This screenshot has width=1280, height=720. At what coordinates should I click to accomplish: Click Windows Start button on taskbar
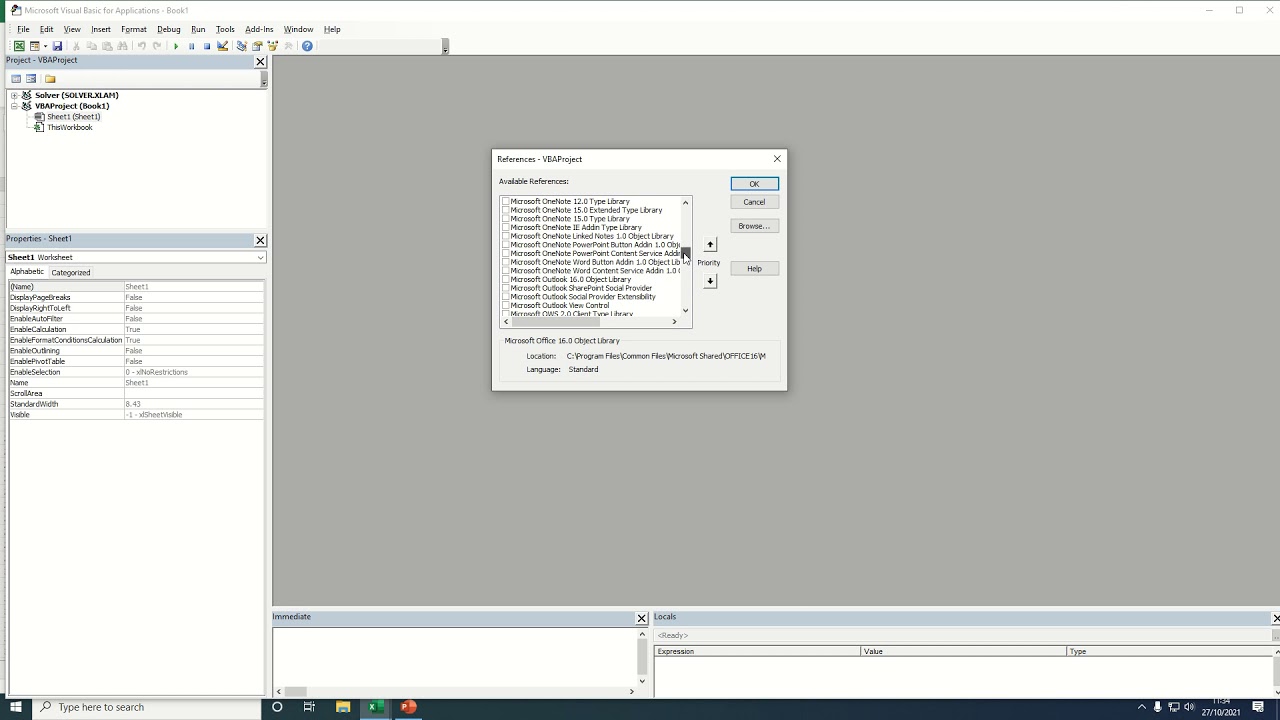(15, 707)
